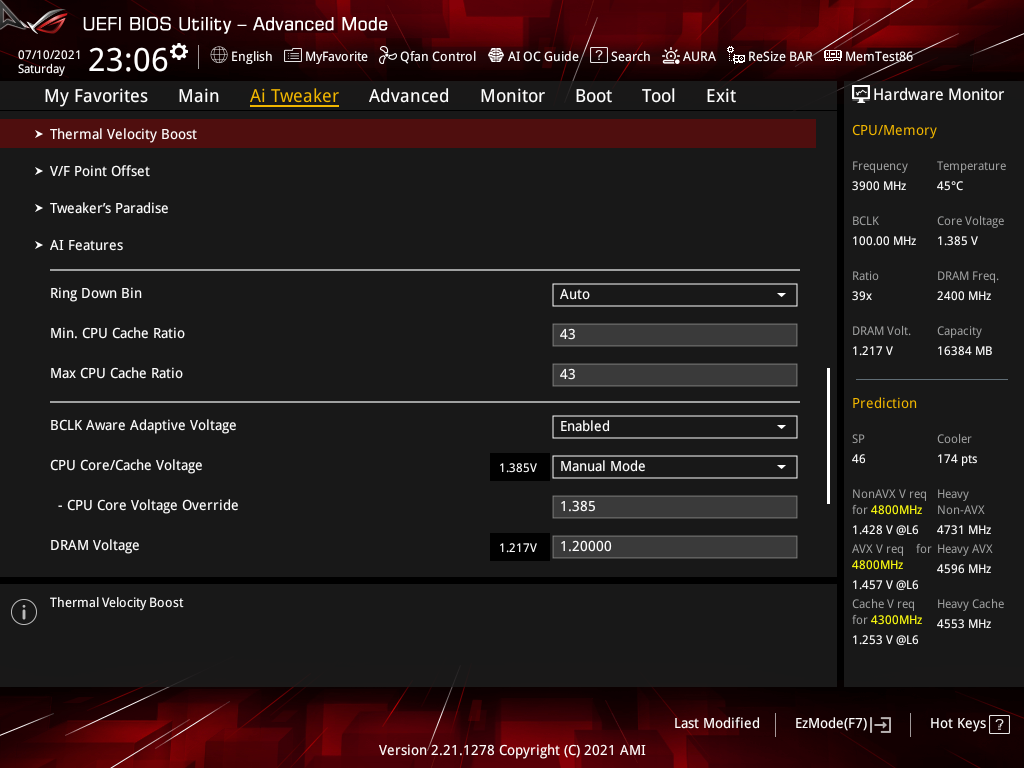Toggle ReSize BAR icon

(x=736, y=56)
